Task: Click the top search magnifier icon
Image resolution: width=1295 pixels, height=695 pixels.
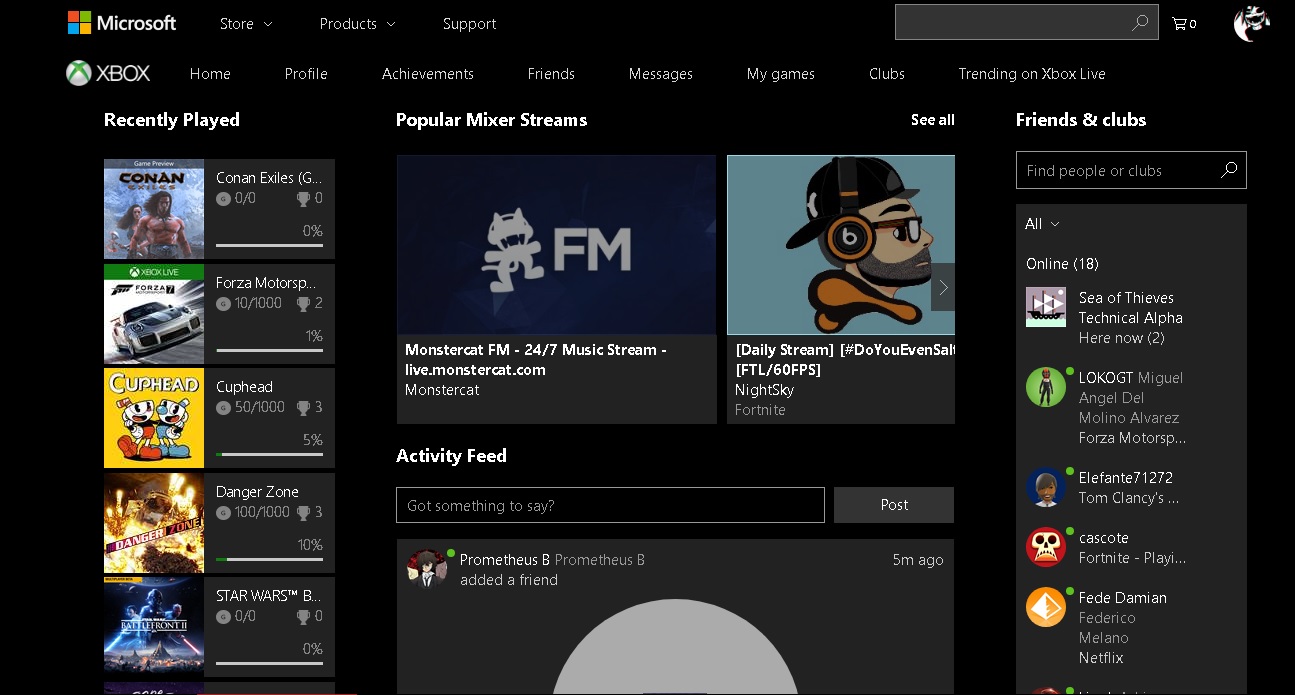Action: (1140, 23)
